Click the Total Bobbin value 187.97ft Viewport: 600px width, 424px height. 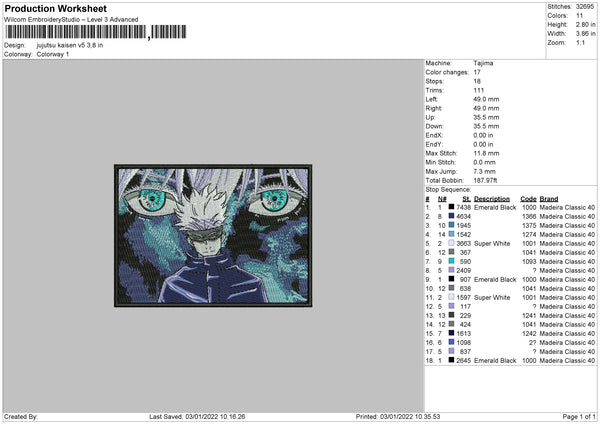click(485, 180)
